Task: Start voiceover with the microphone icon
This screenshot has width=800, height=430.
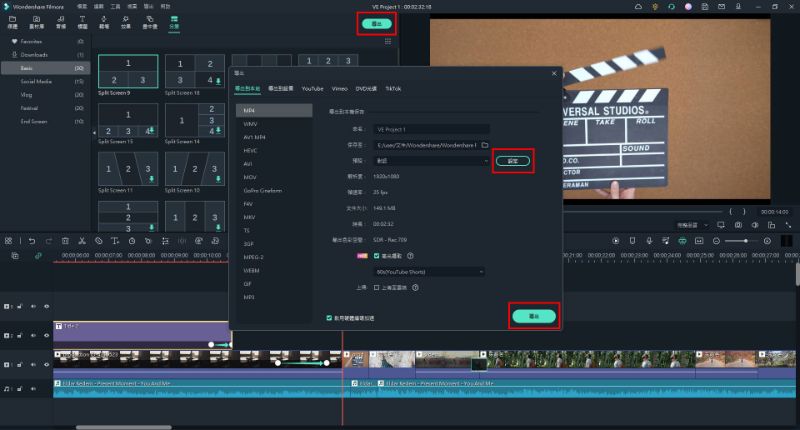Action: [649, 241]
